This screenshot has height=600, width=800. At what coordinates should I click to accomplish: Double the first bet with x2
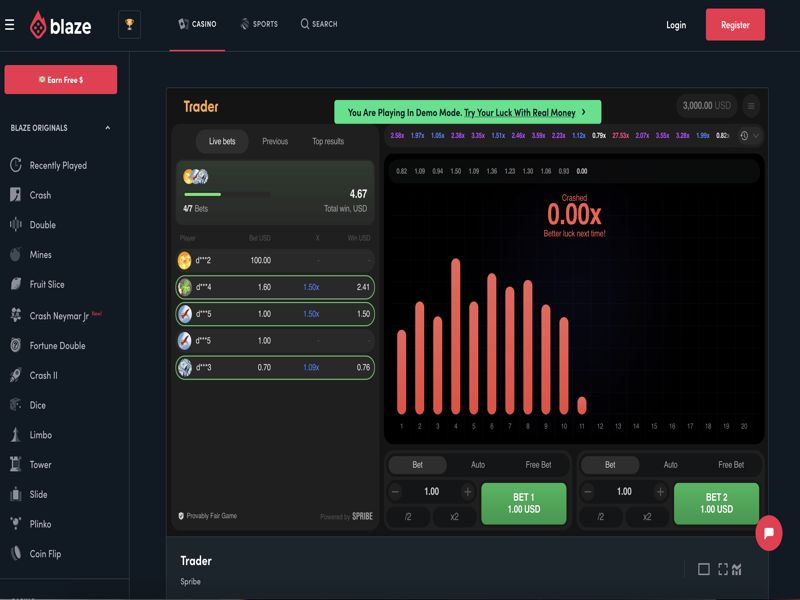point(454,517)
